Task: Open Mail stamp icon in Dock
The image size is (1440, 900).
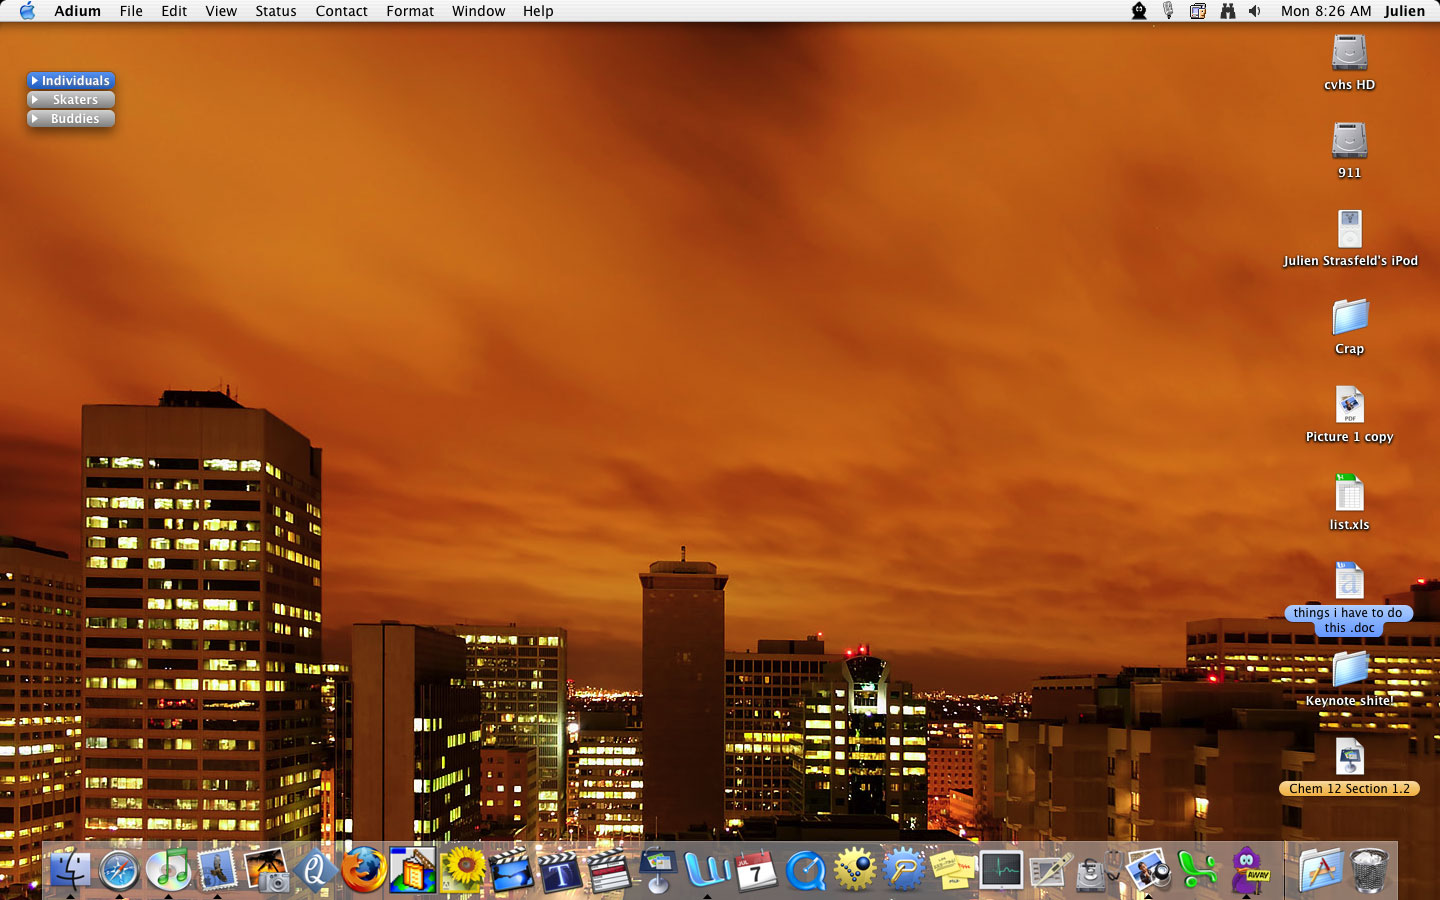Action: 217,869
